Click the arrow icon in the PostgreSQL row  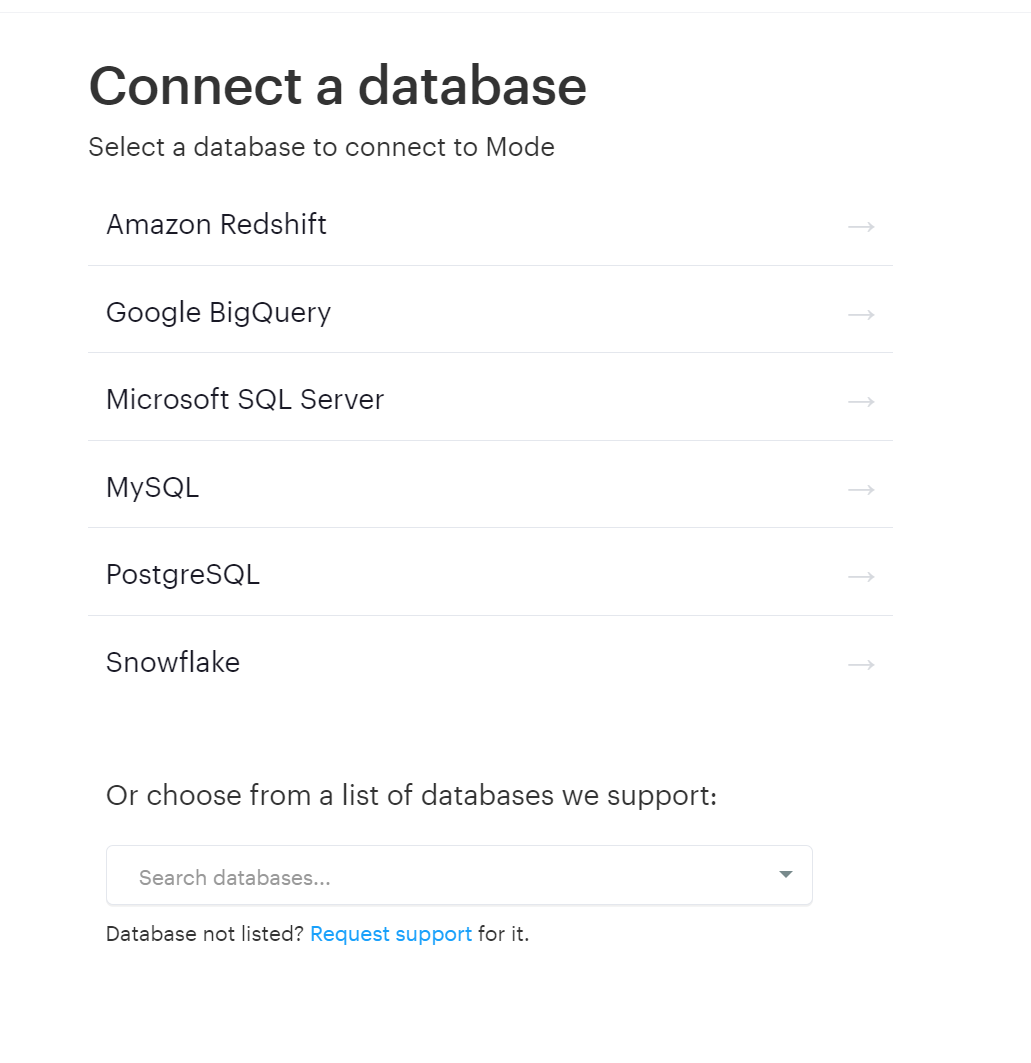point(861,577)
